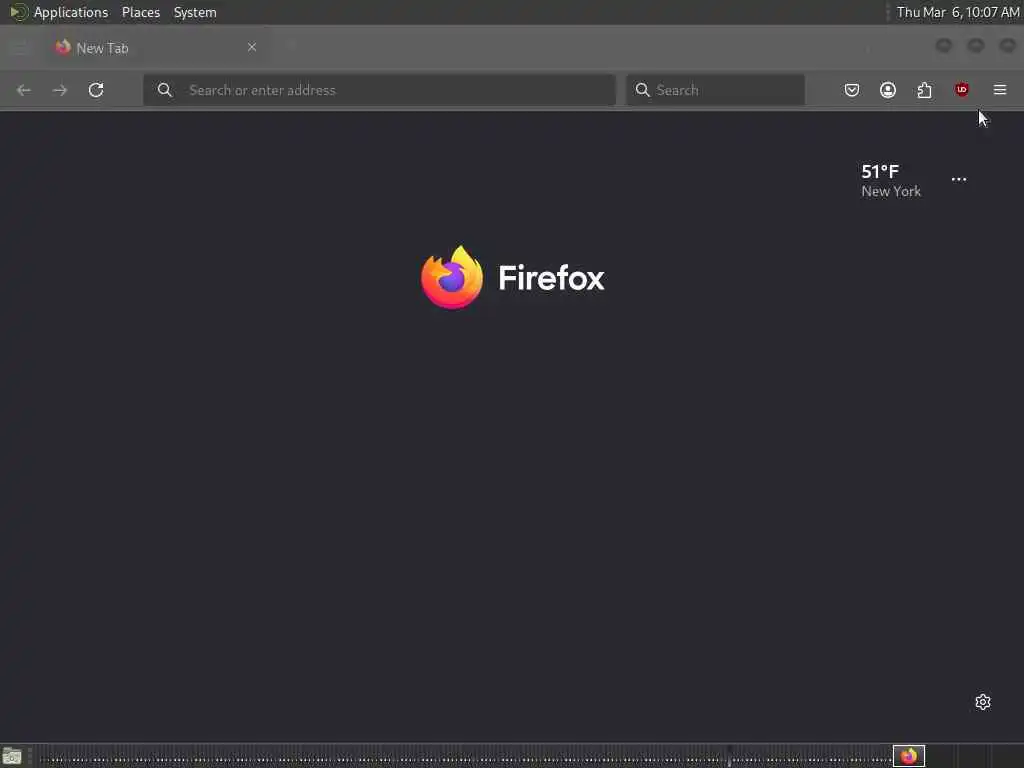
Task: Click the 51°F New York weather link
Action: [891, 181]
